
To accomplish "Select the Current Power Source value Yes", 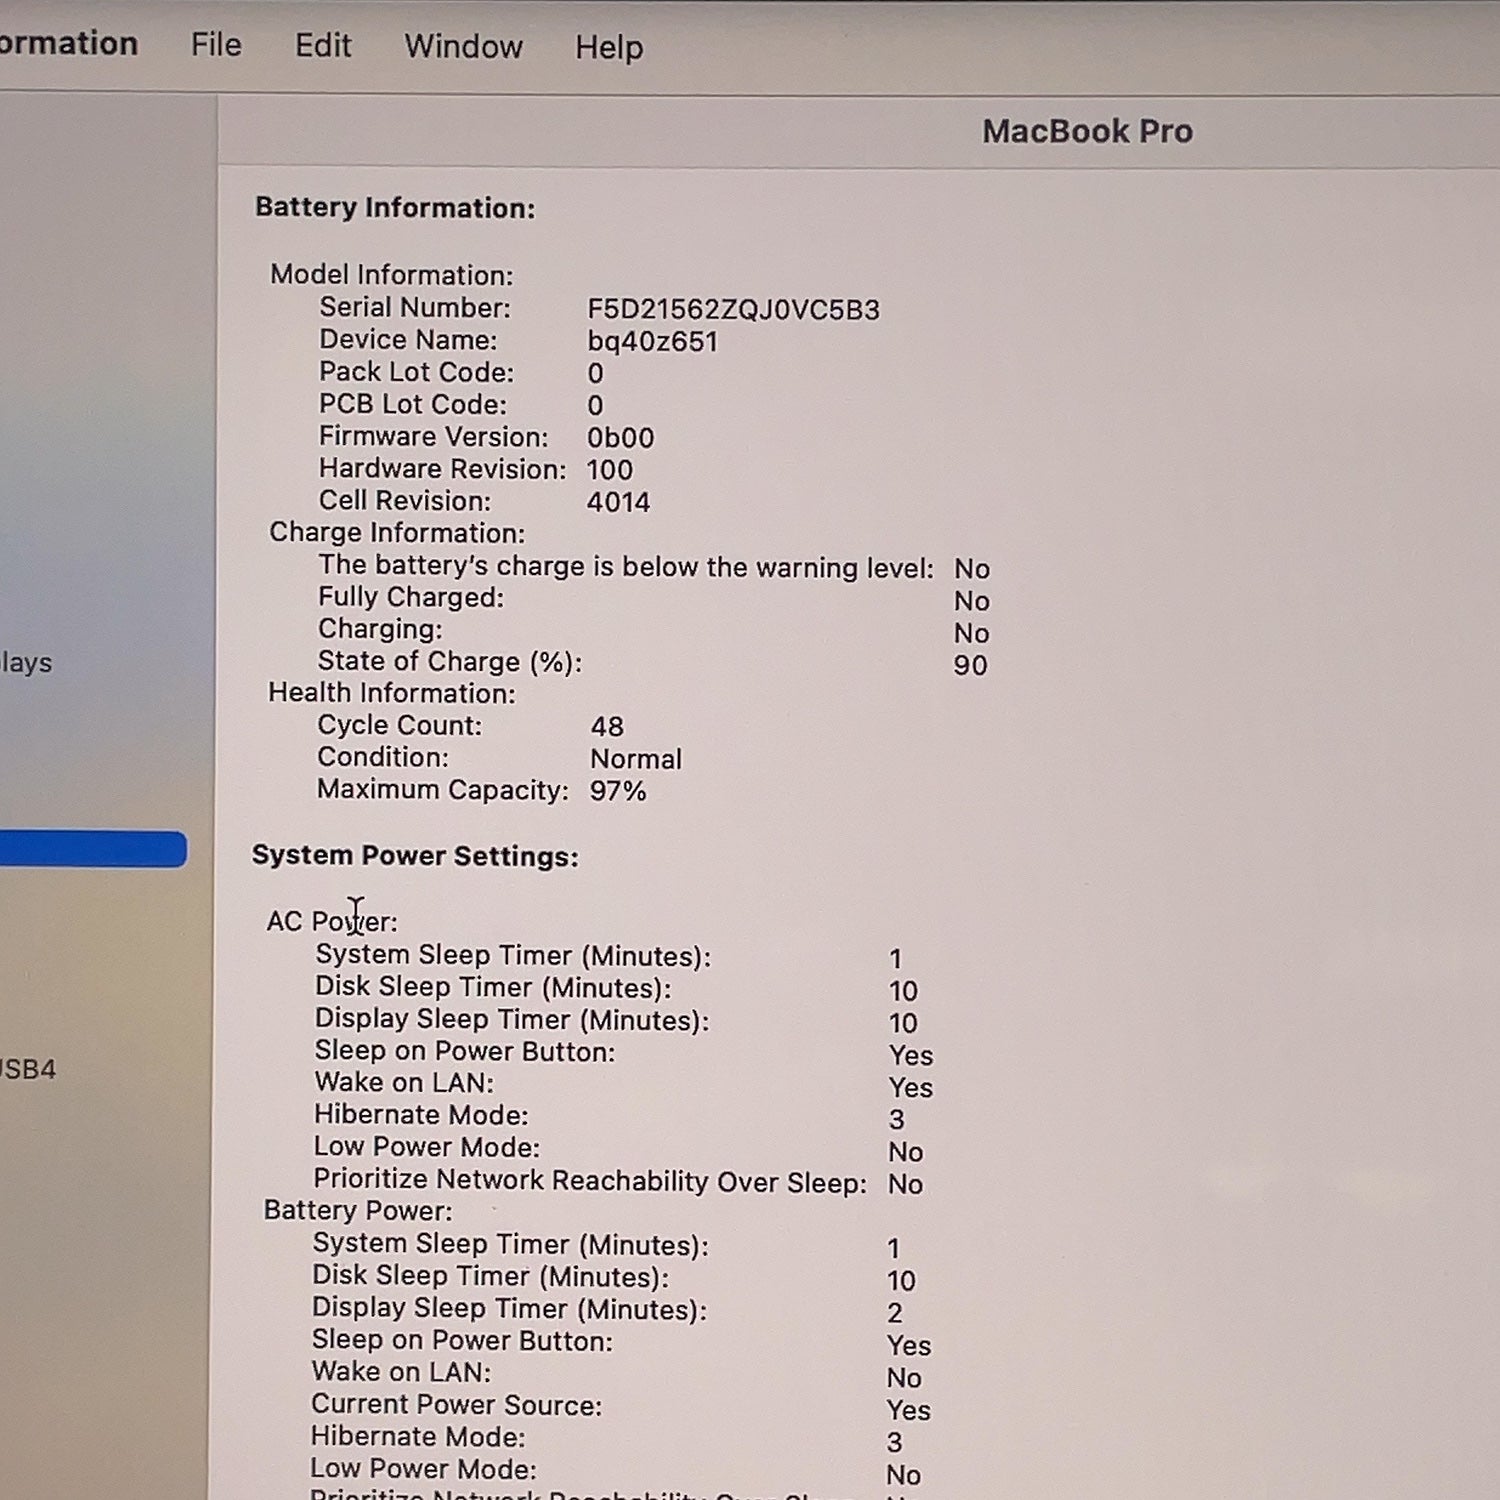I will click(908, 1410).
